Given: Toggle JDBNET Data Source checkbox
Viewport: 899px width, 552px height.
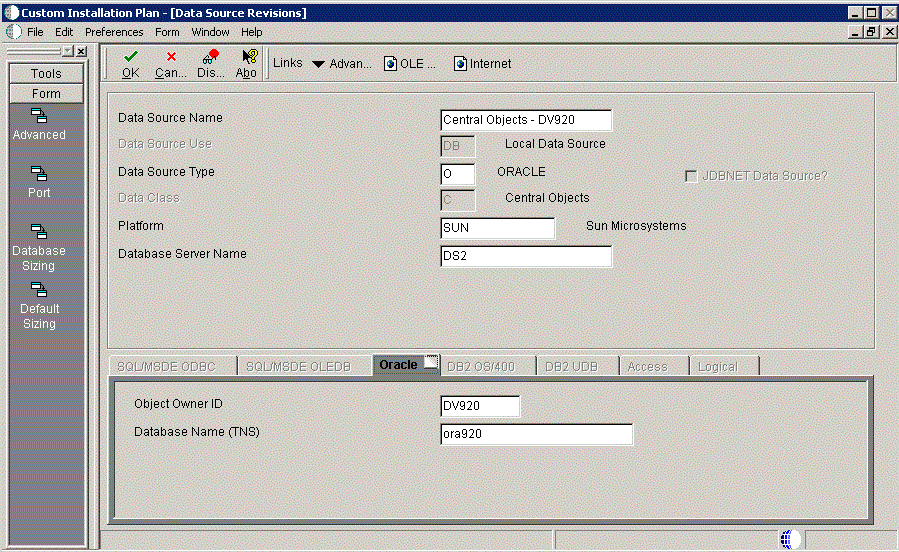Looking at the screenshot, I should (691, 176).
